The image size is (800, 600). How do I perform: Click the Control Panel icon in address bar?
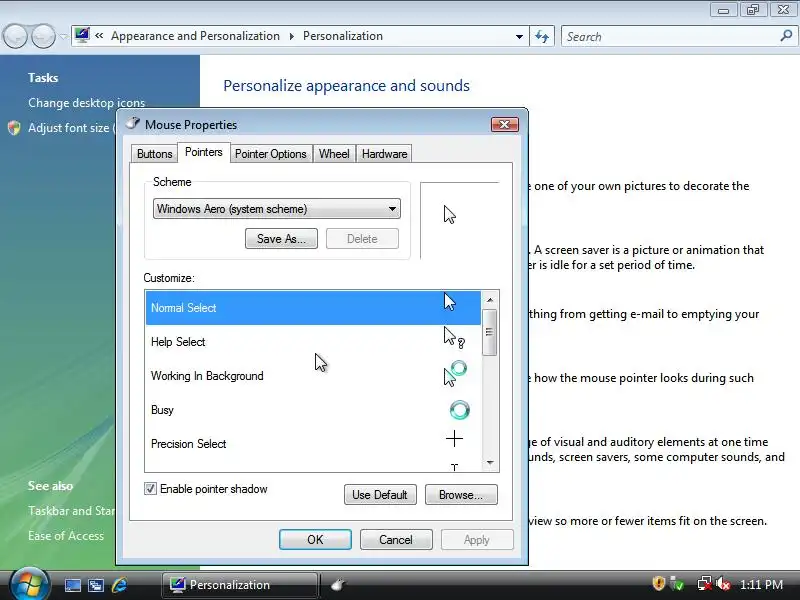[x=82, y=35]
